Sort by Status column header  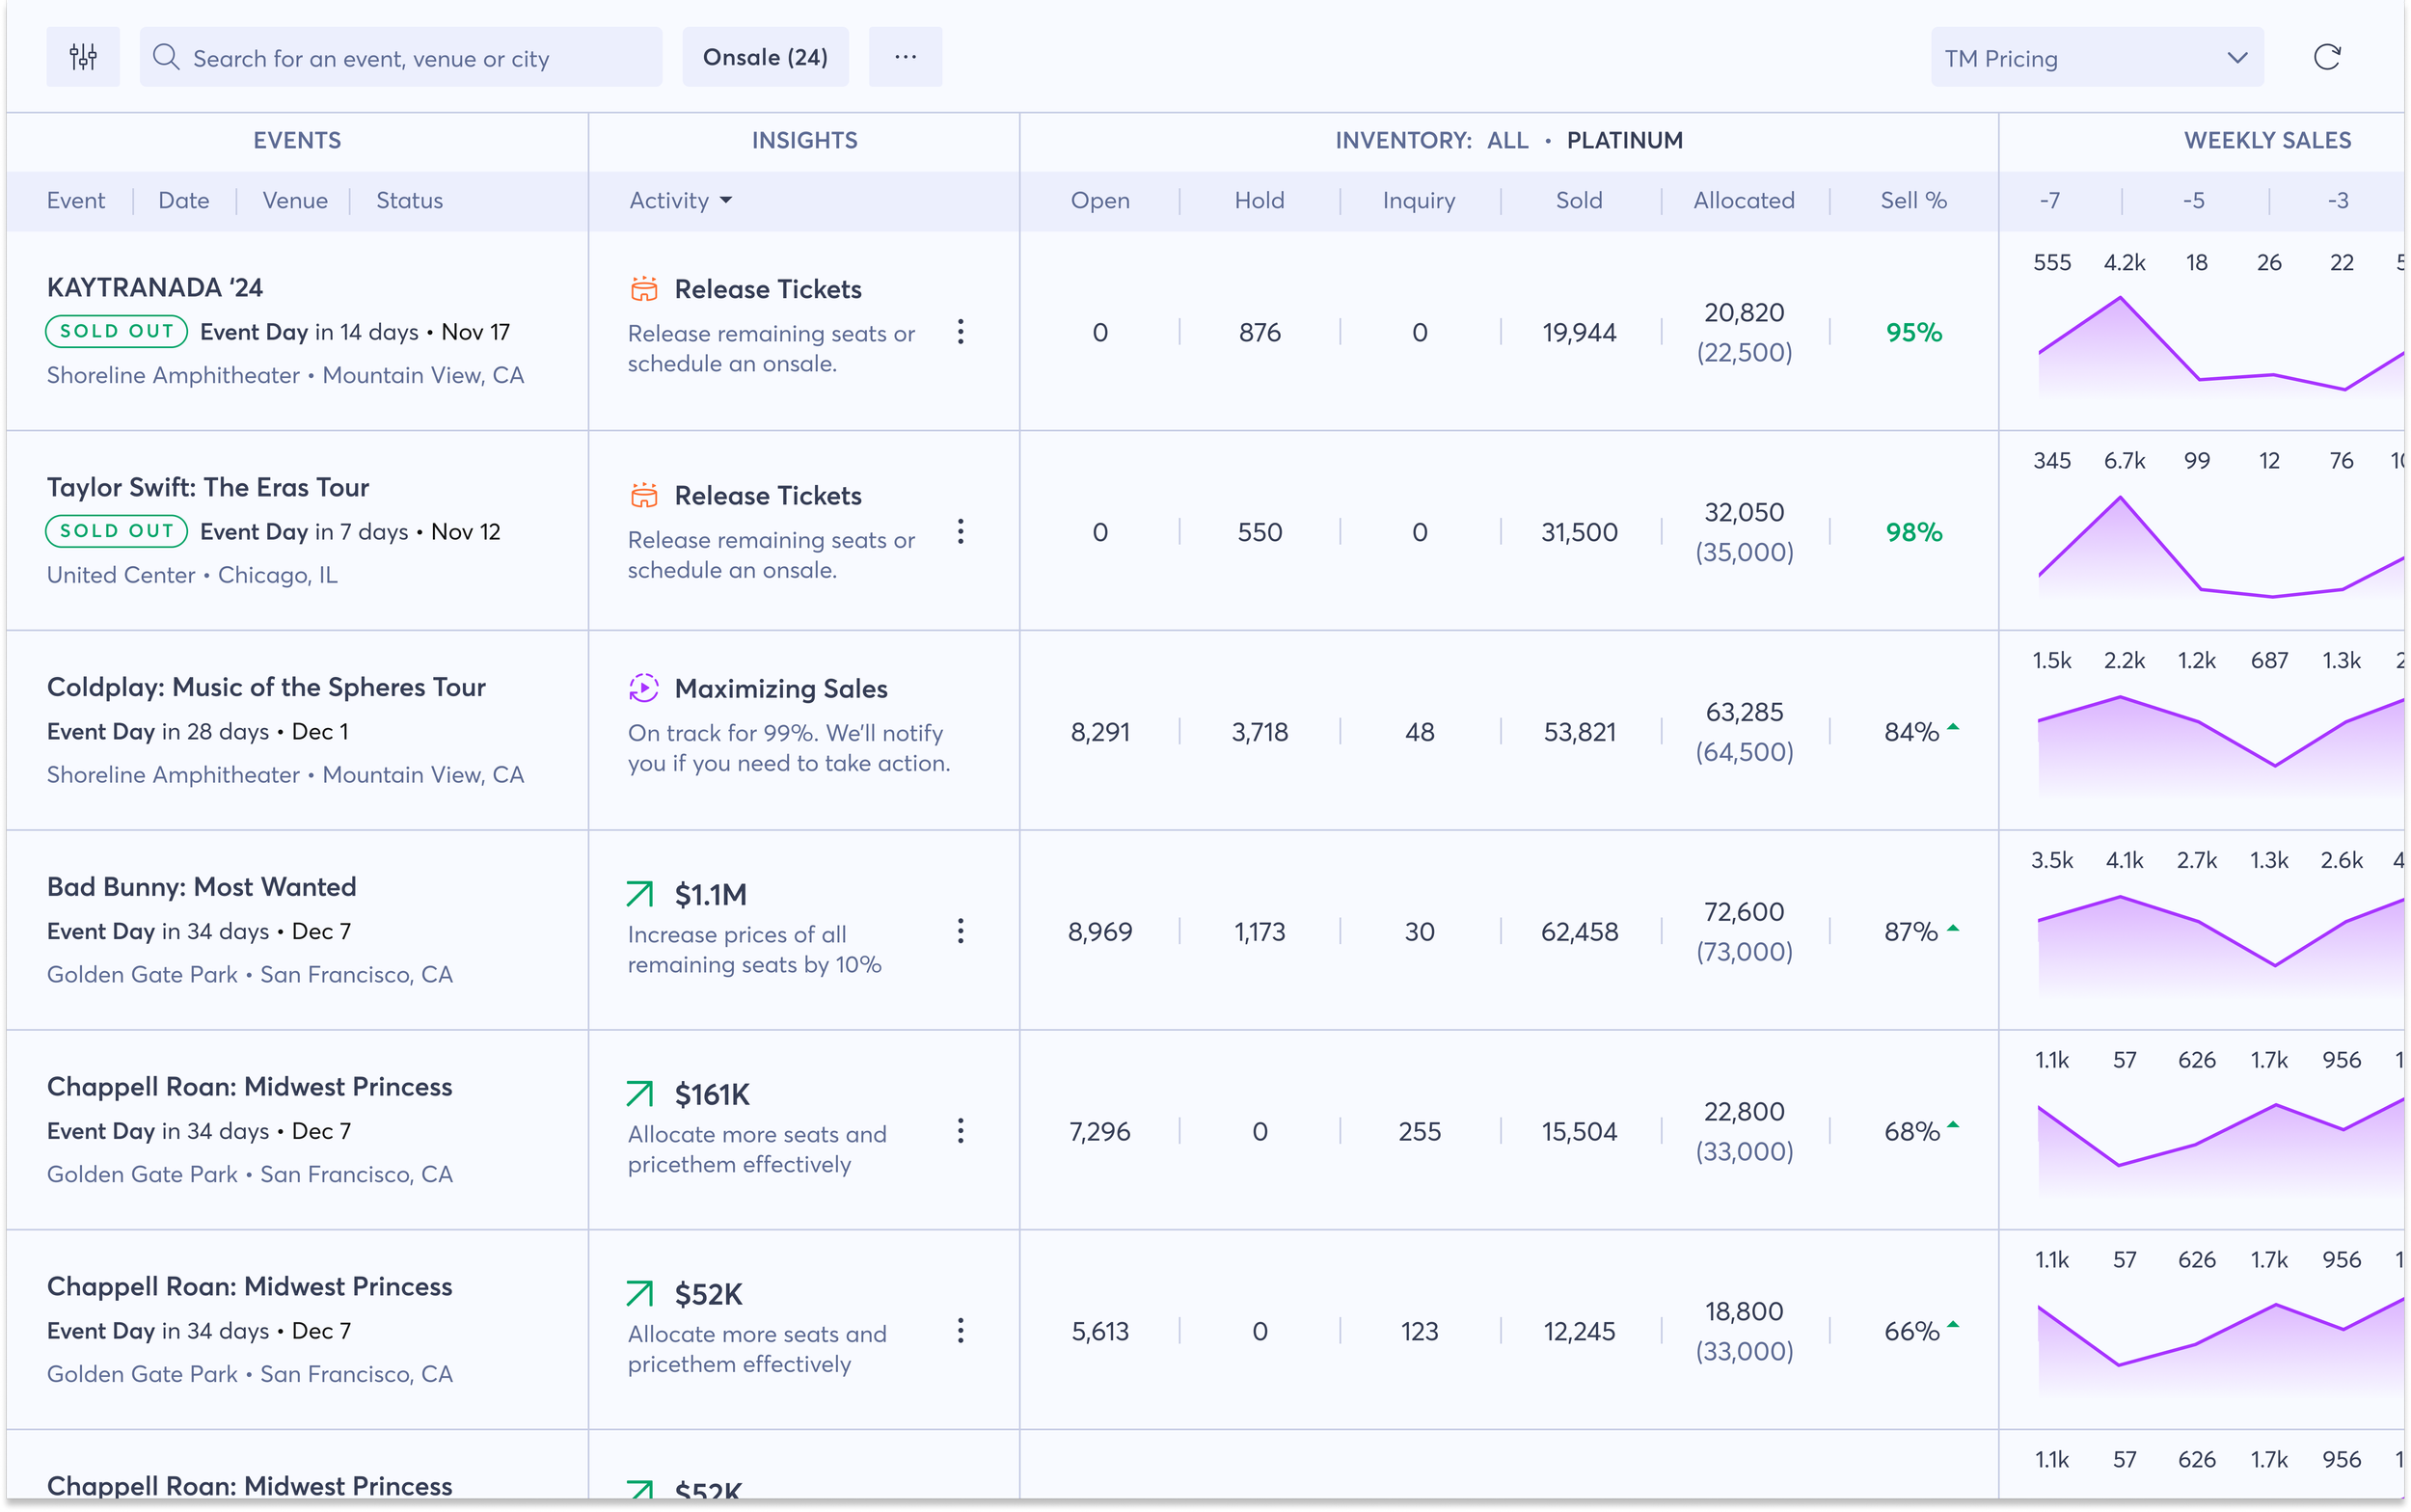point(409,200)
